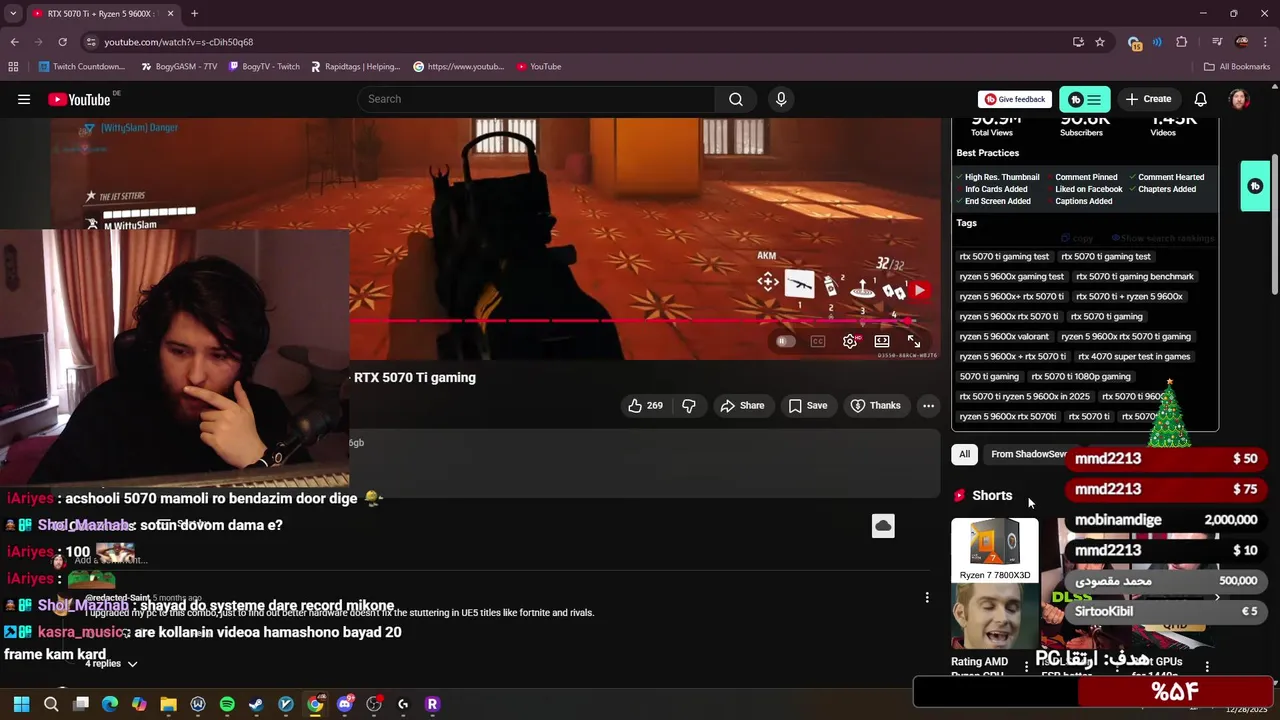Open Rapidtags bookmark

[x=355, y=67]
